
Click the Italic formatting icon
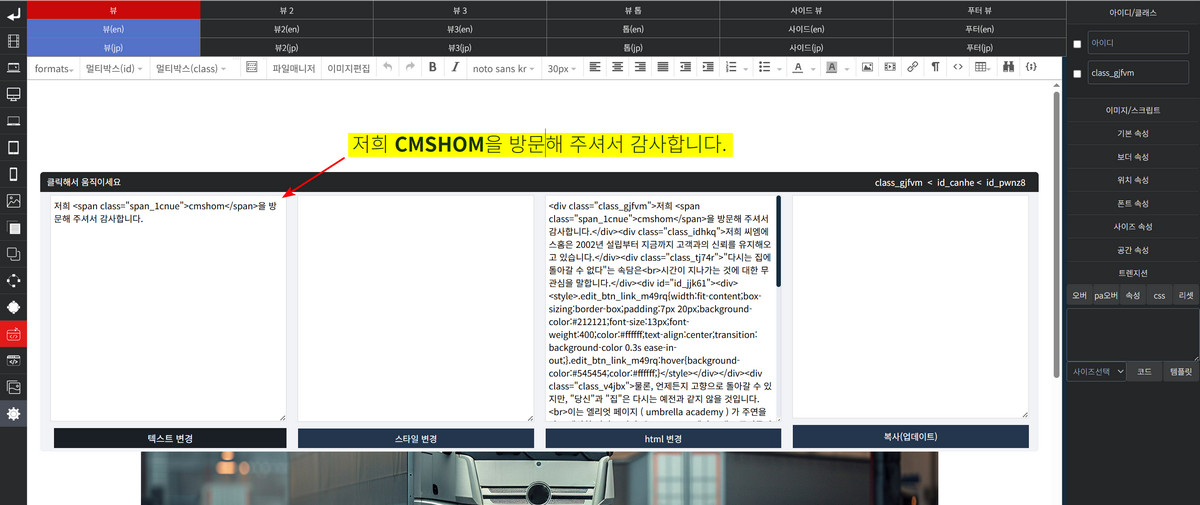(455, 68)
